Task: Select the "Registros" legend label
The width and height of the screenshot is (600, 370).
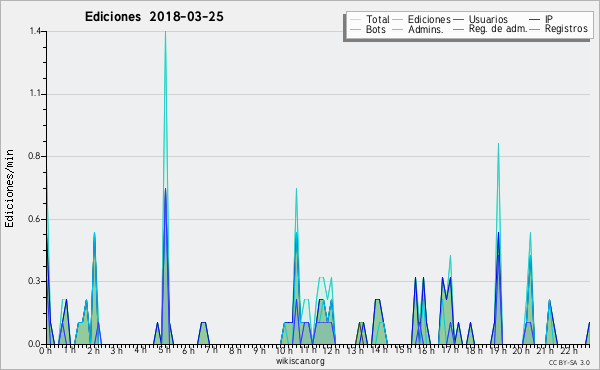Action: pos(566,29)
